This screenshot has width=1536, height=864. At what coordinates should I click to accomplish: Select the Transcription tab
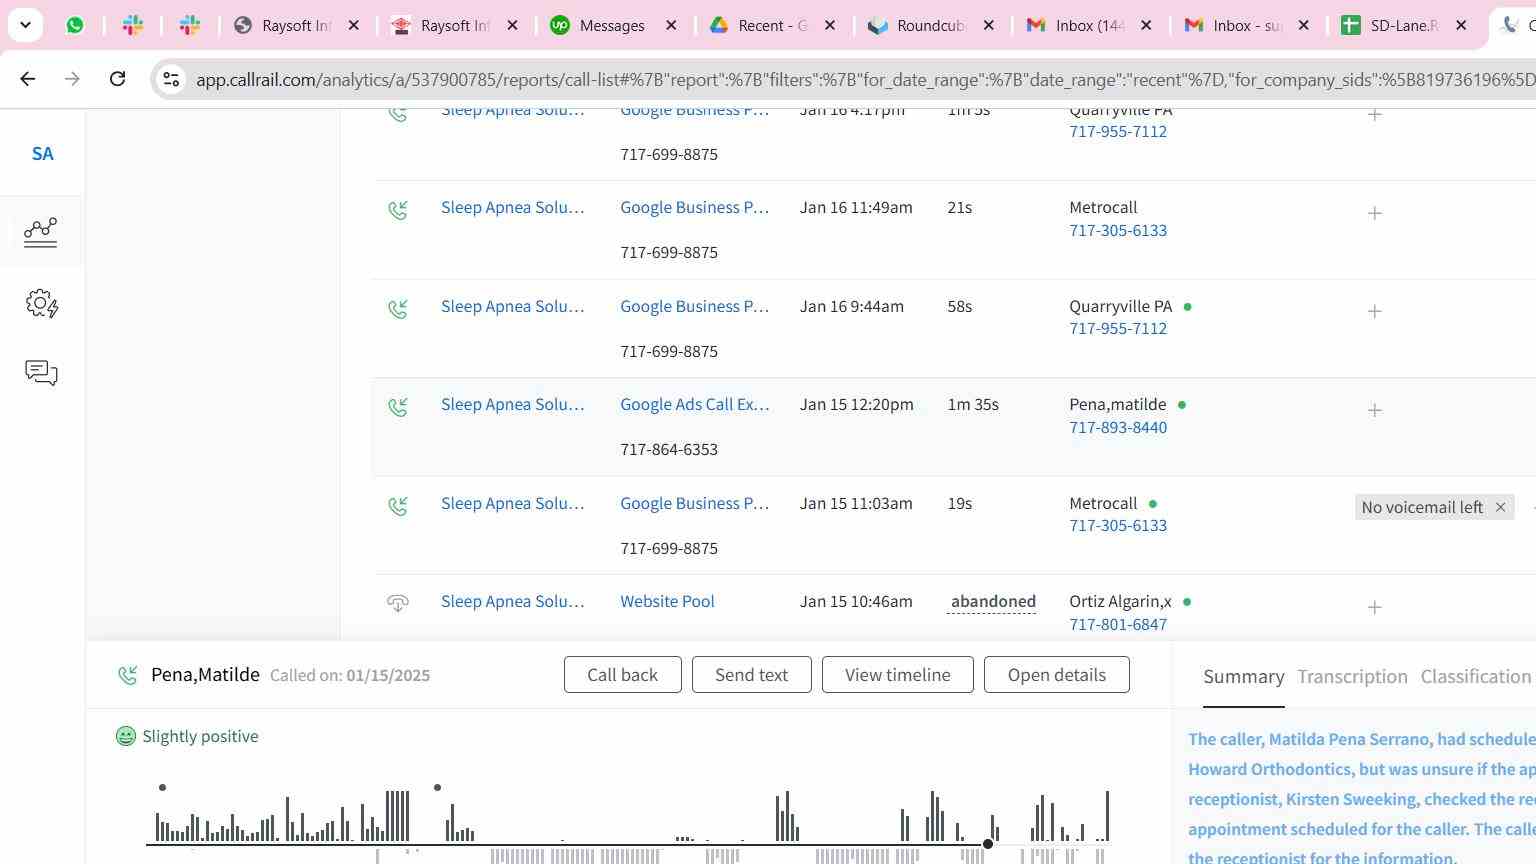pos(1352,677)
